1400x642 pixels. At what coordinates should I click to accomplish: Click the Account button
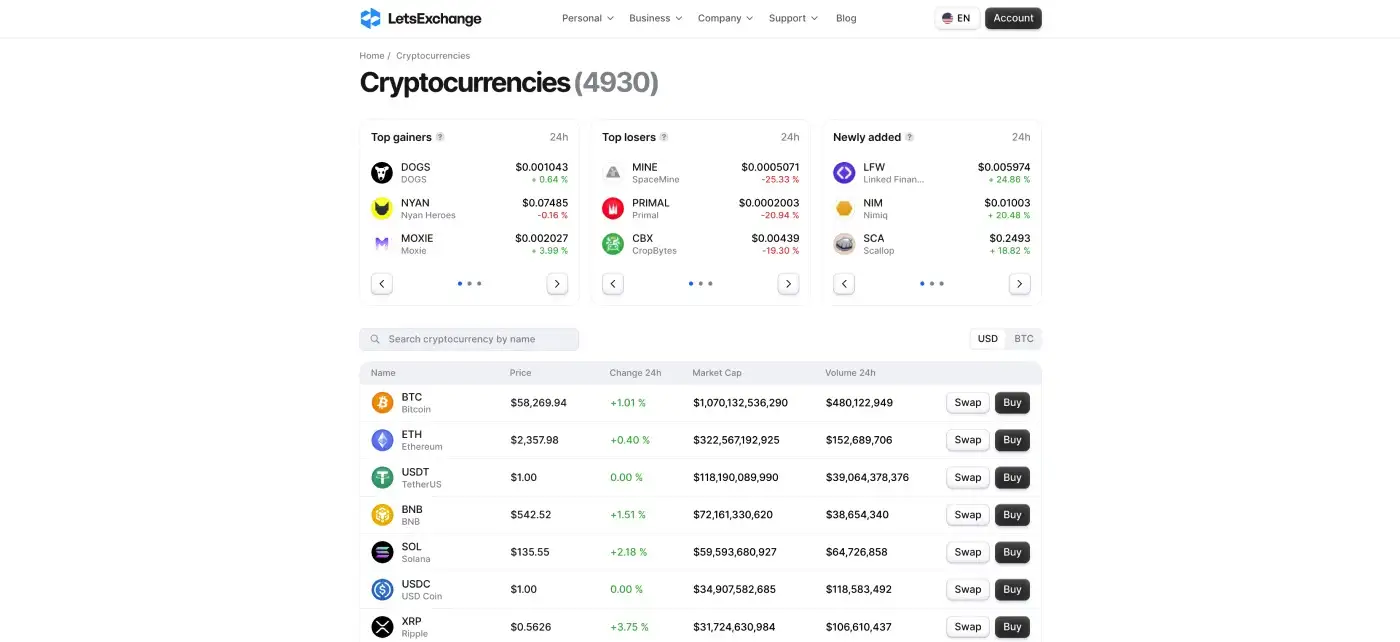[x=1013, y=18]
